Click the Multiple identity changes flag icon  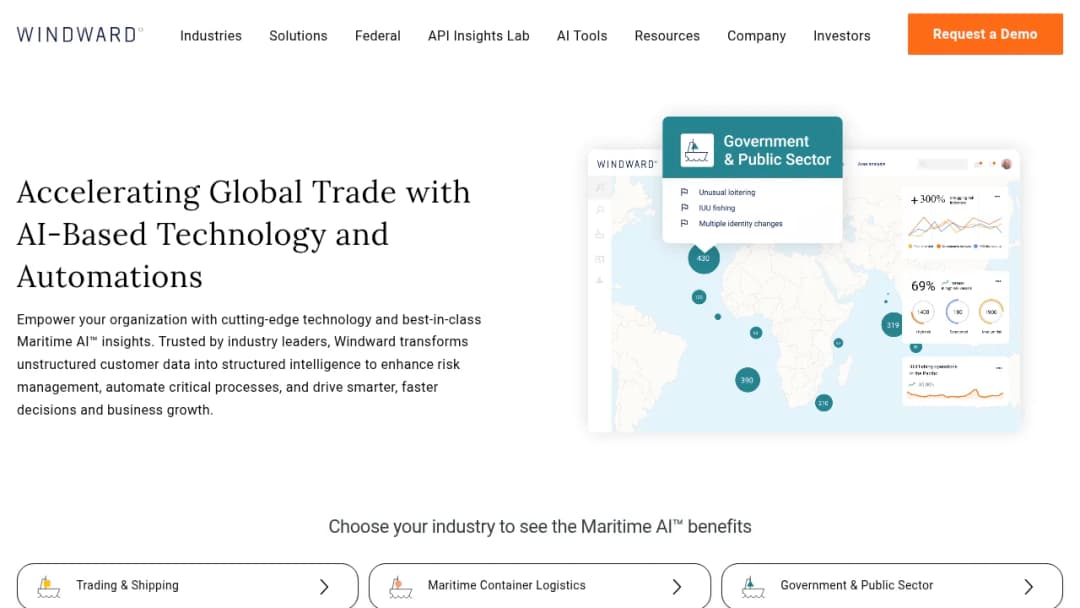pos(684,224)
